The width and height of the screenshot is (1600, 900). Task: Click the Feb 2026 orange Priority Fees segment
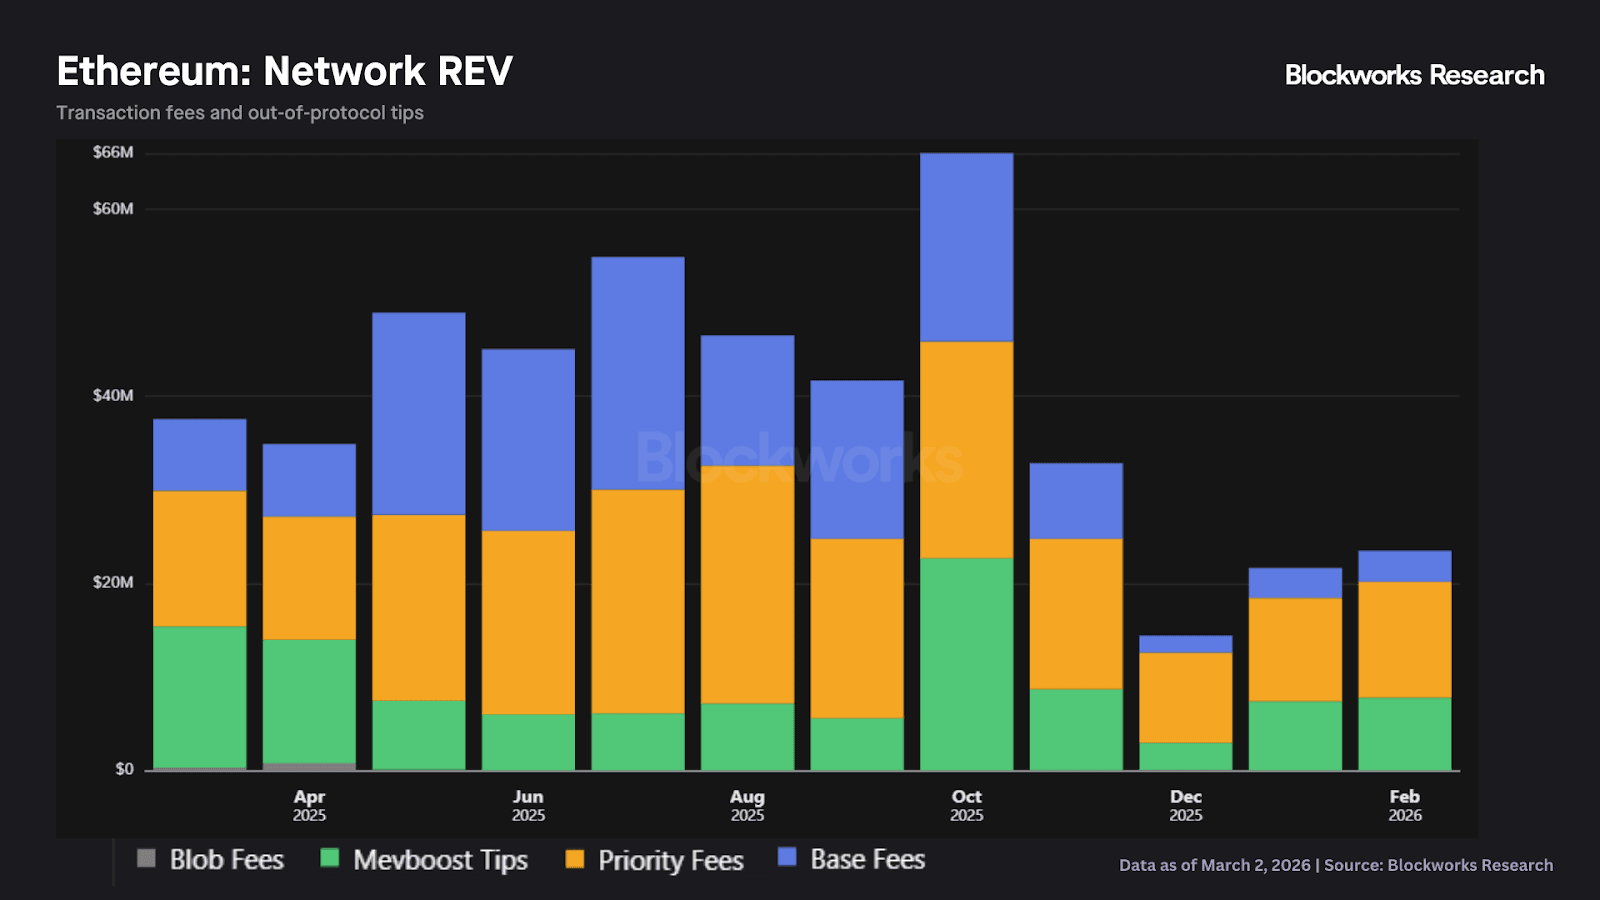1405,640
